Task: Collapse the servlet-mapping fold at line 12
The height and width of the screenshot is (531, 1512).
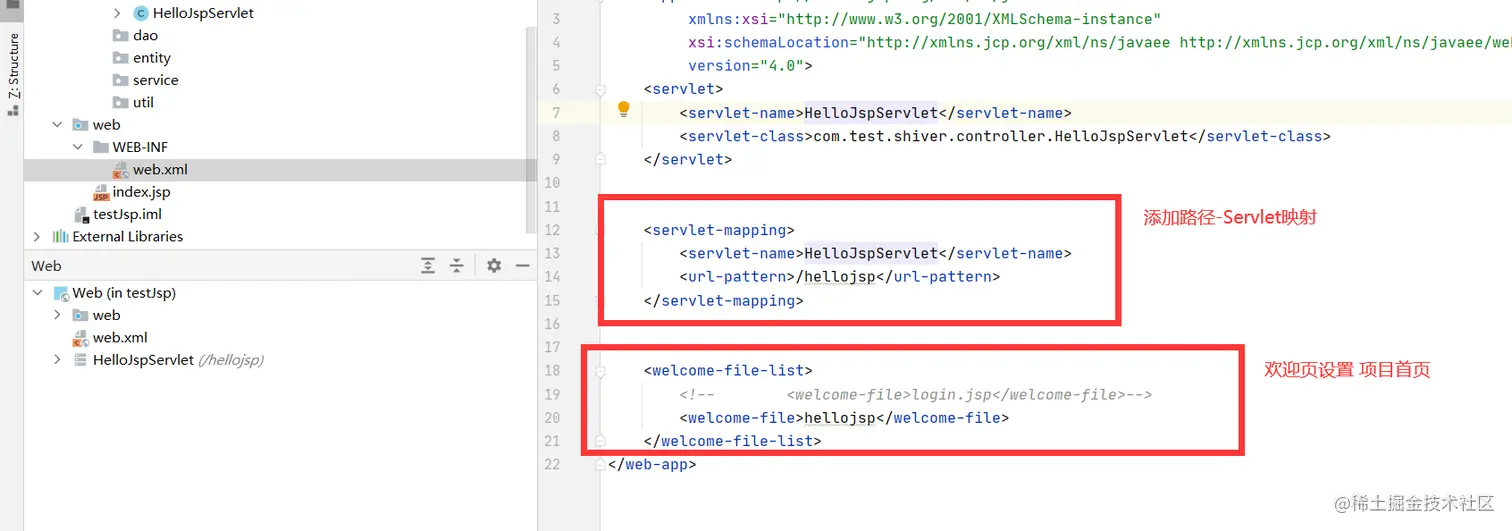Action: tap(600, 231)
